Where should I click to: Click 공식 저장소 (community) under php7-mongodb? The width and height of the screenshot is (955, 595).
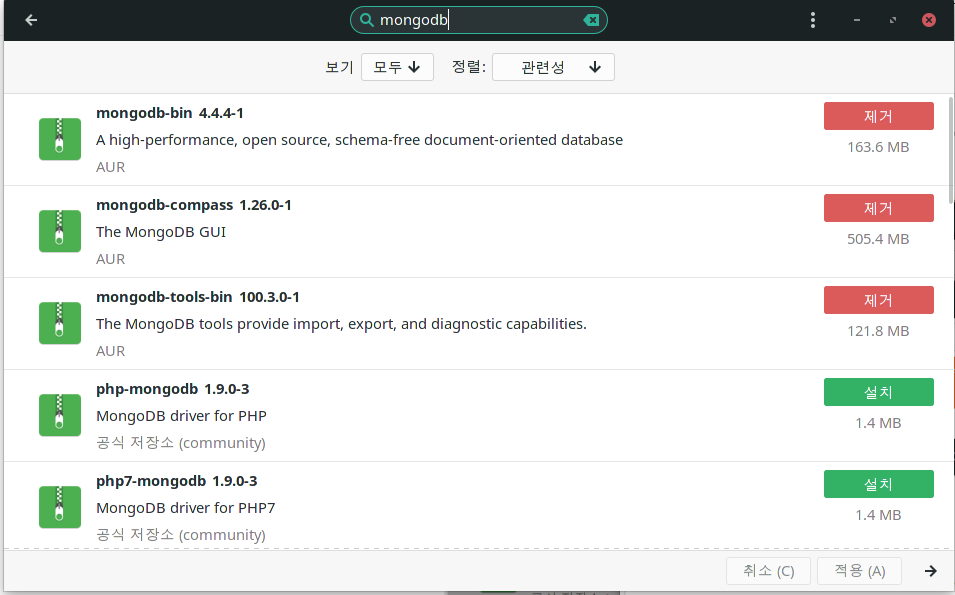point(181,535)
